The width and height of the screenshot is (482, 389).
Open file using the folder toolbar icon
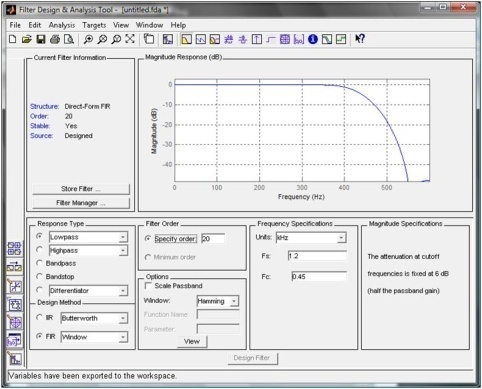27,39
